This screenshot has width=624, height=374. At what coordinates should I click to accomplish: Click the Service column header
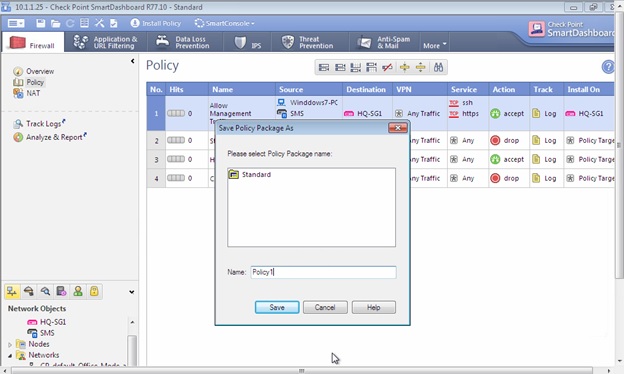coord(468,90)
